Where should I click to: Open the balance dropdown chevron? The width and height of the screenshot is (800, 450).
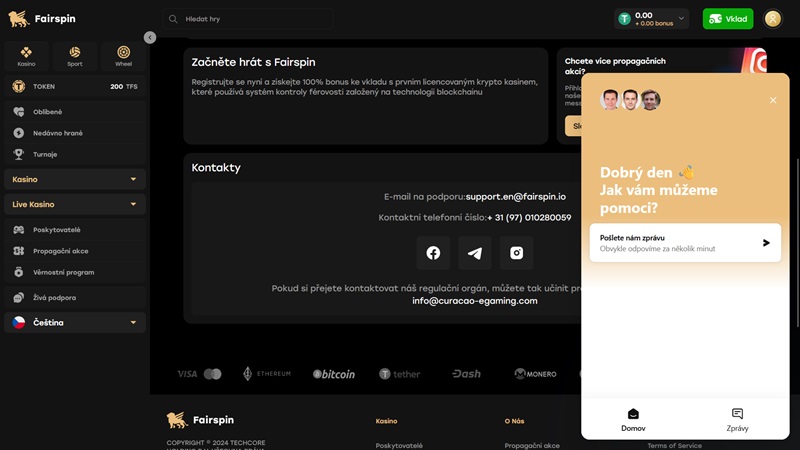pyautogui.click(x=681, y=18)
